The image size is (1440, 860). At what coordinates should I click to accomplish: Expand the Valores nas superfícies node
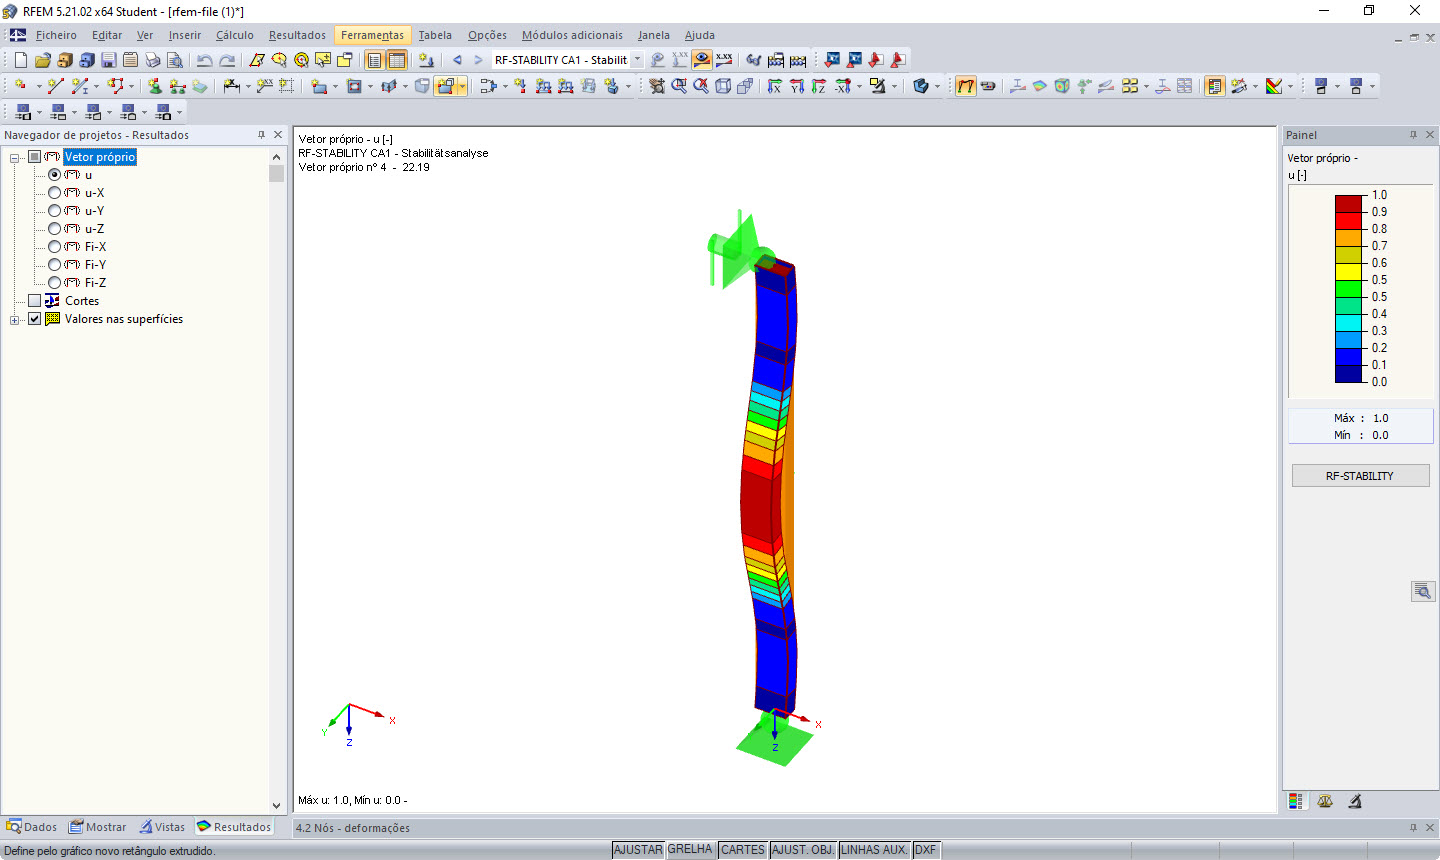[x=14, y=319]
